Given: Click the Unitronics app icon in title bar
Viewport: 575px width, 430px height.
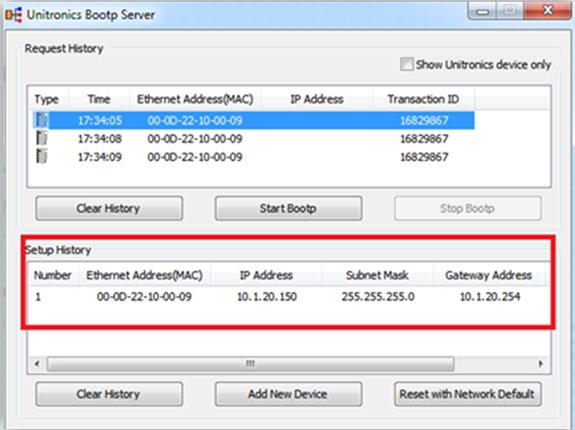Looking at the screenshot, I should click(14, 15).
